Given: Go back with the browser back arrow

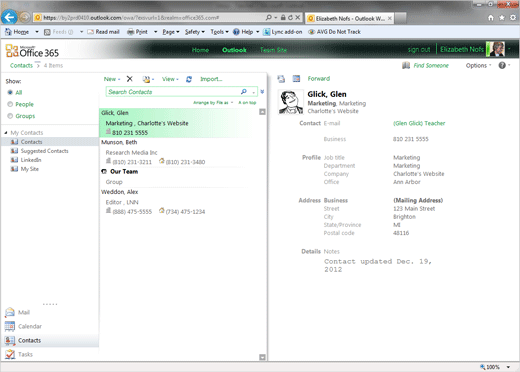Looking at the screenshot, I should 9,17.
